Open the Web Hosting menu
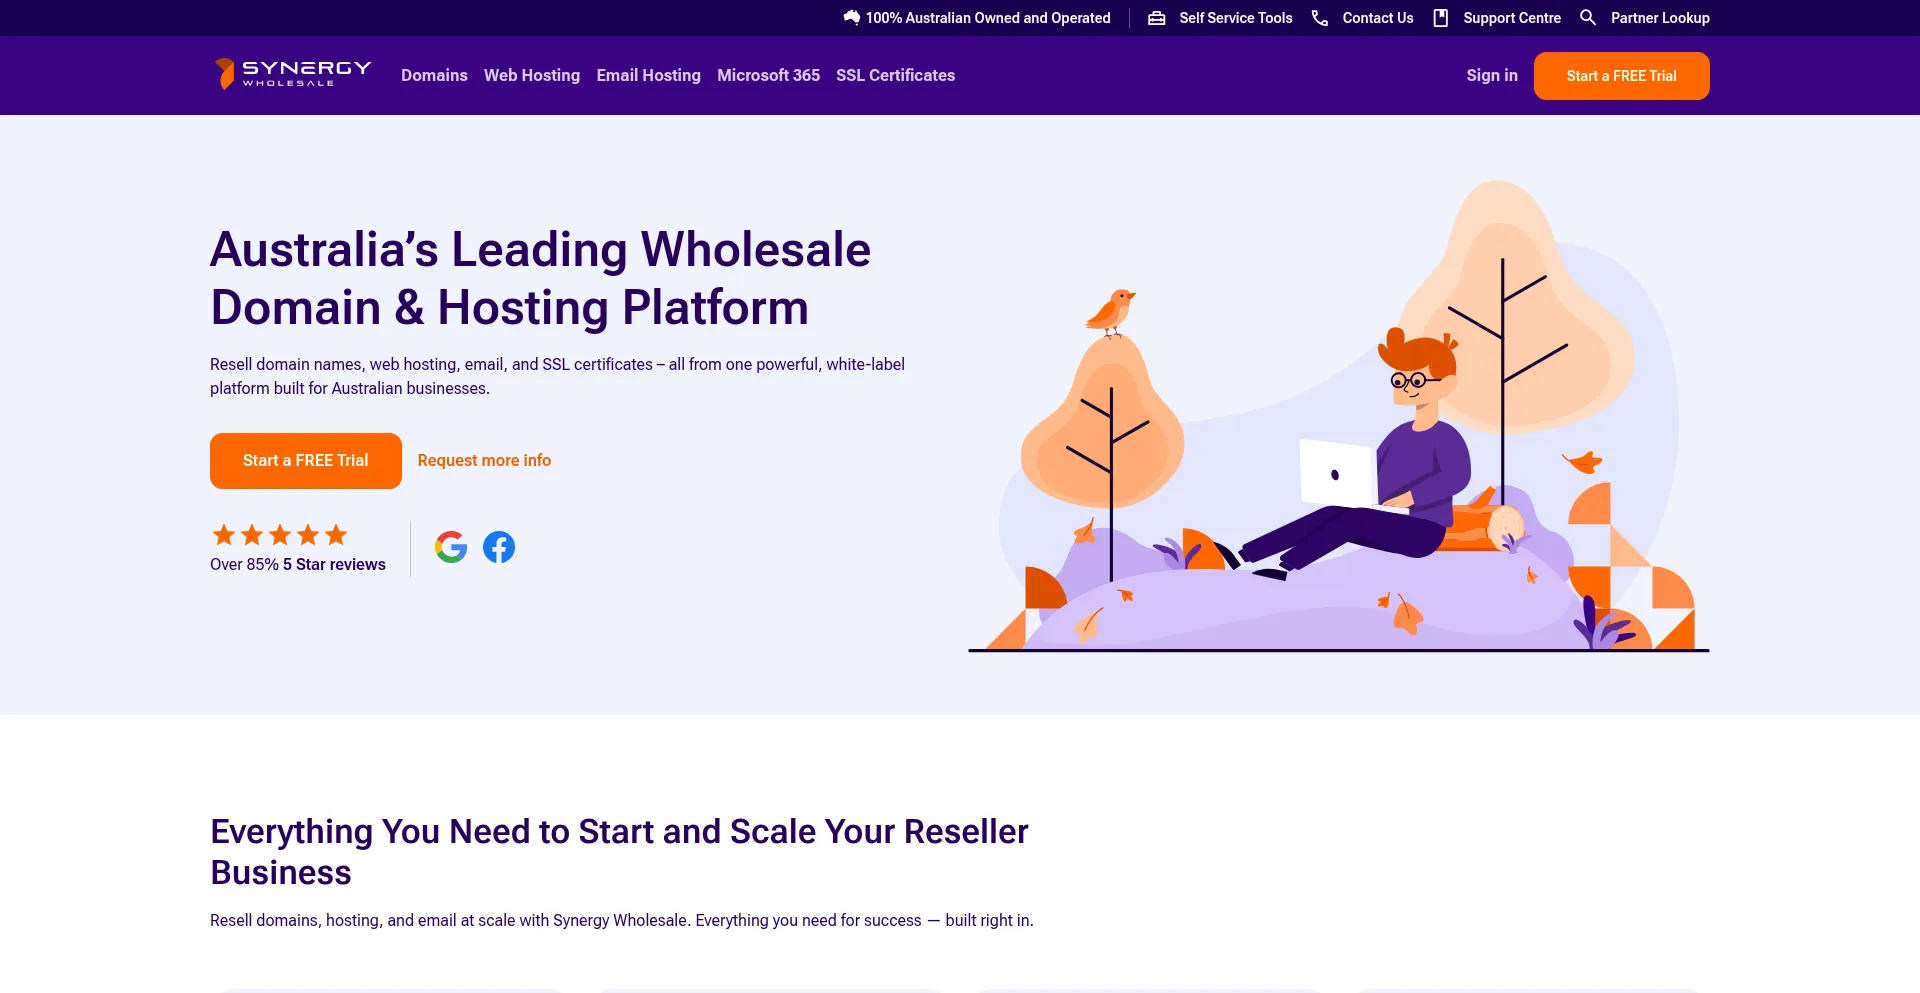Image resolution: width=1920 pixels, height=993 pixels. (x=532, y=75)
